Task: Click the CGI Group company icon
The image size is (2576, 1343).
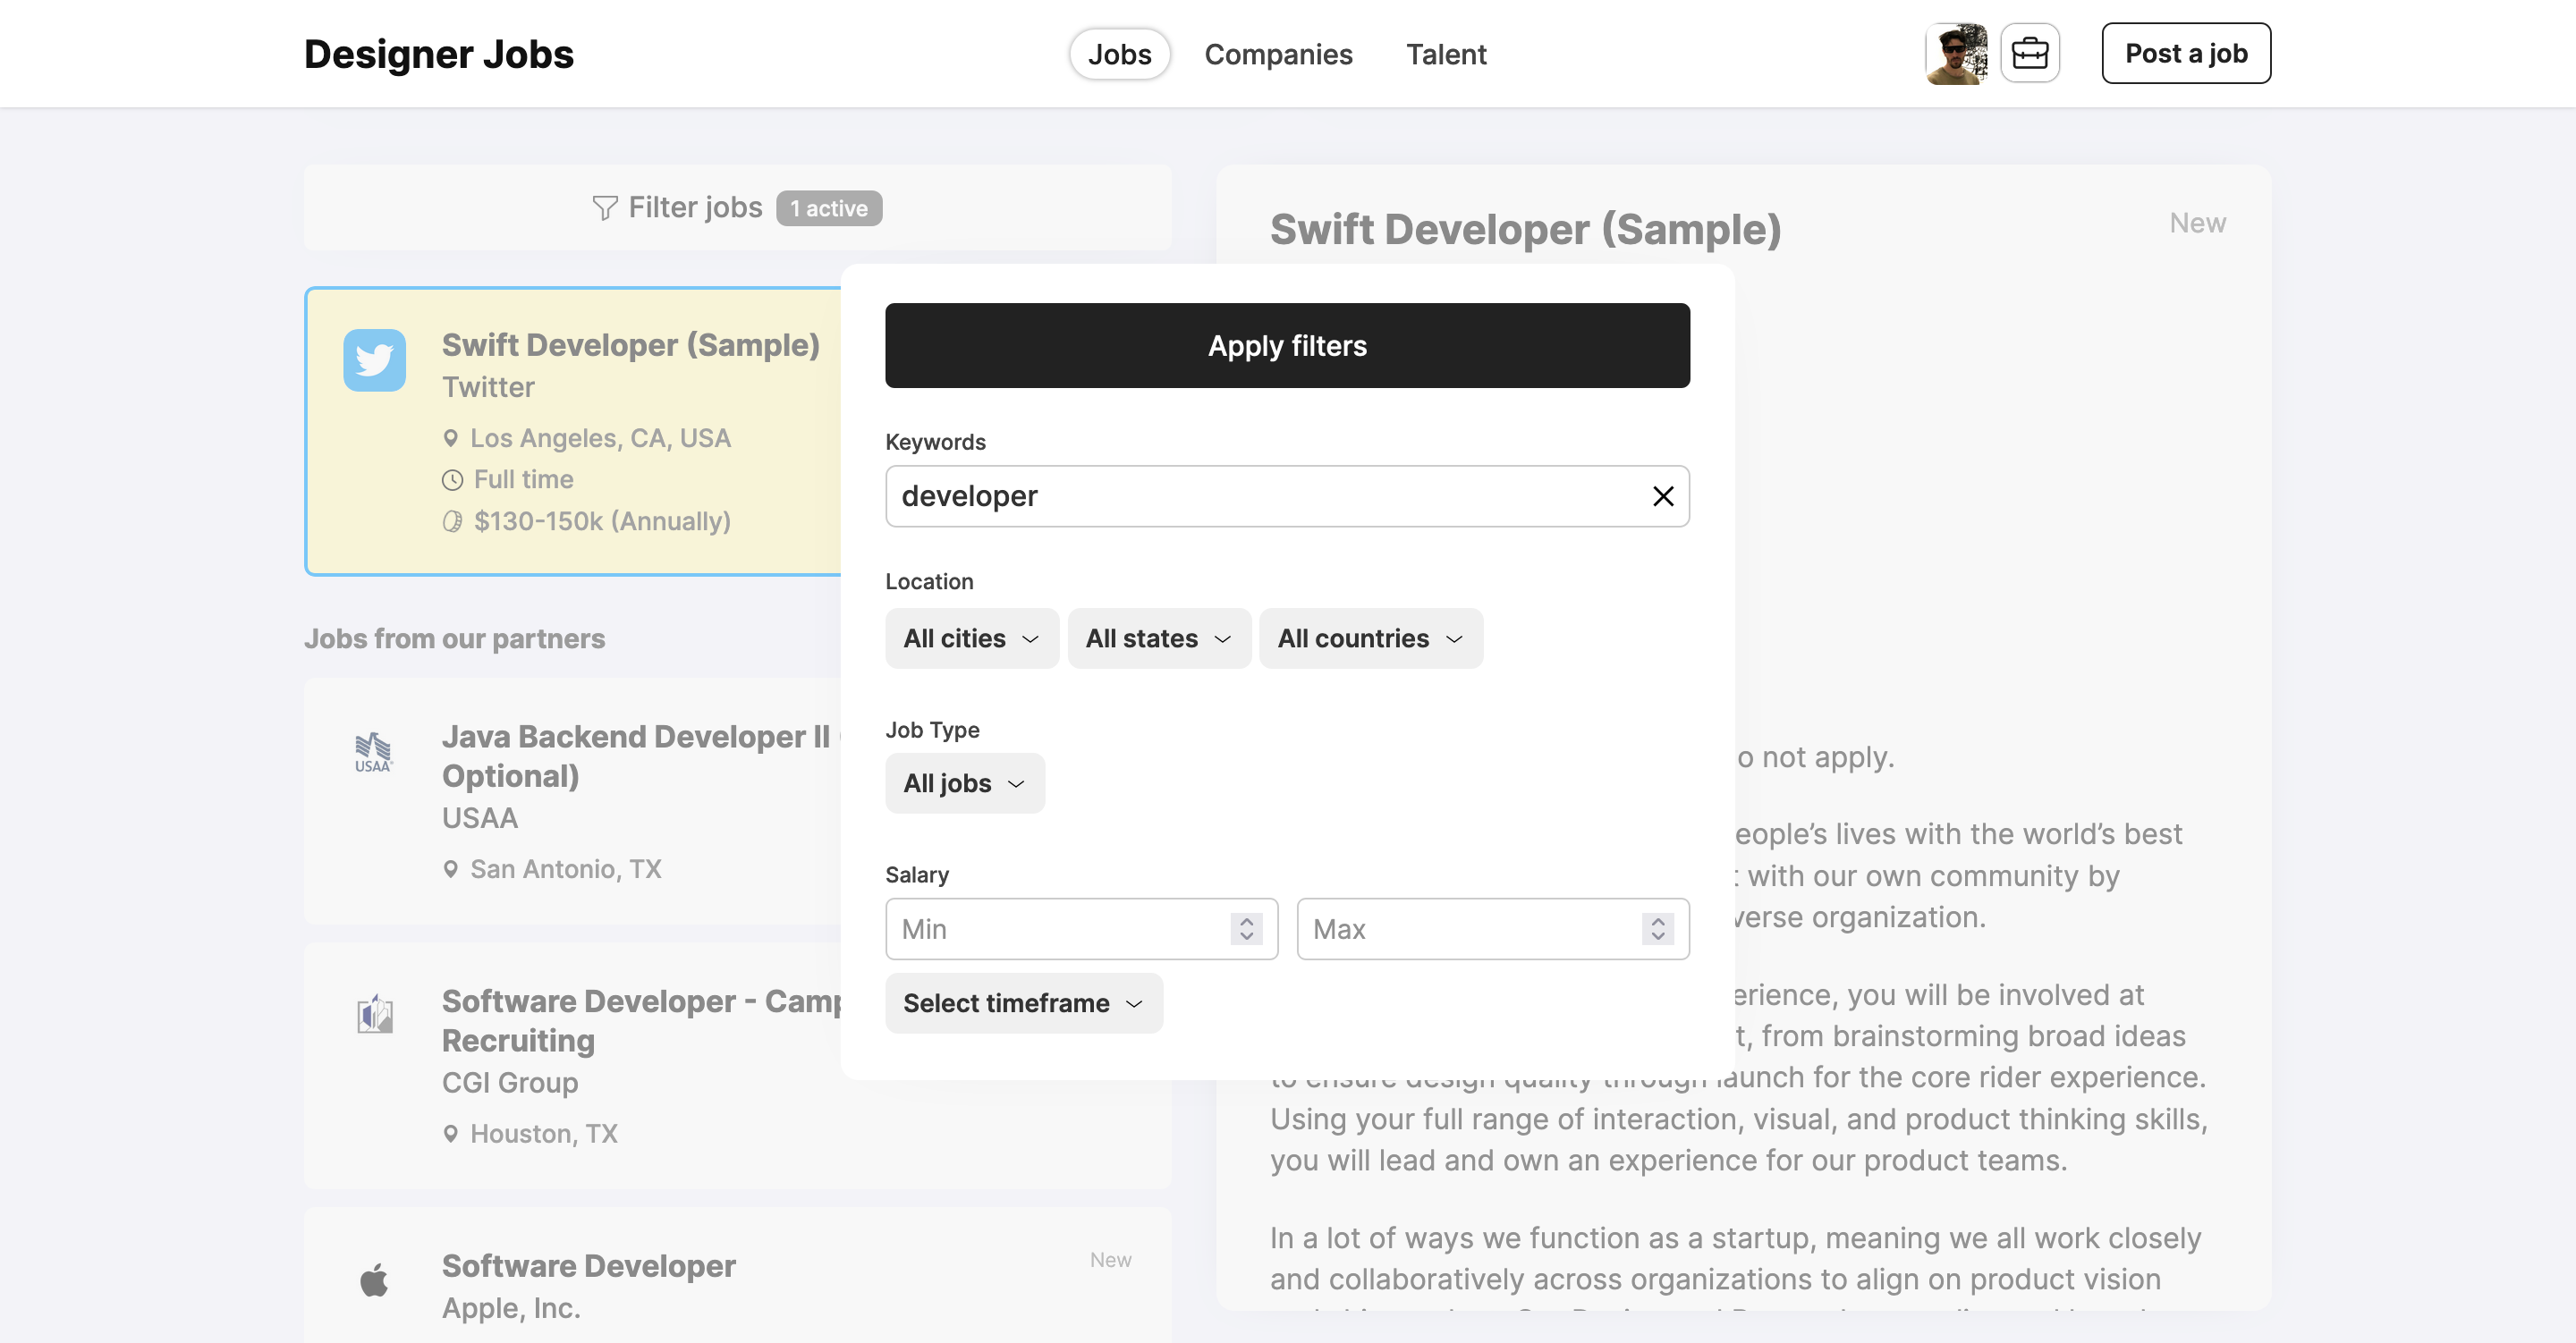Action: 374,1013
